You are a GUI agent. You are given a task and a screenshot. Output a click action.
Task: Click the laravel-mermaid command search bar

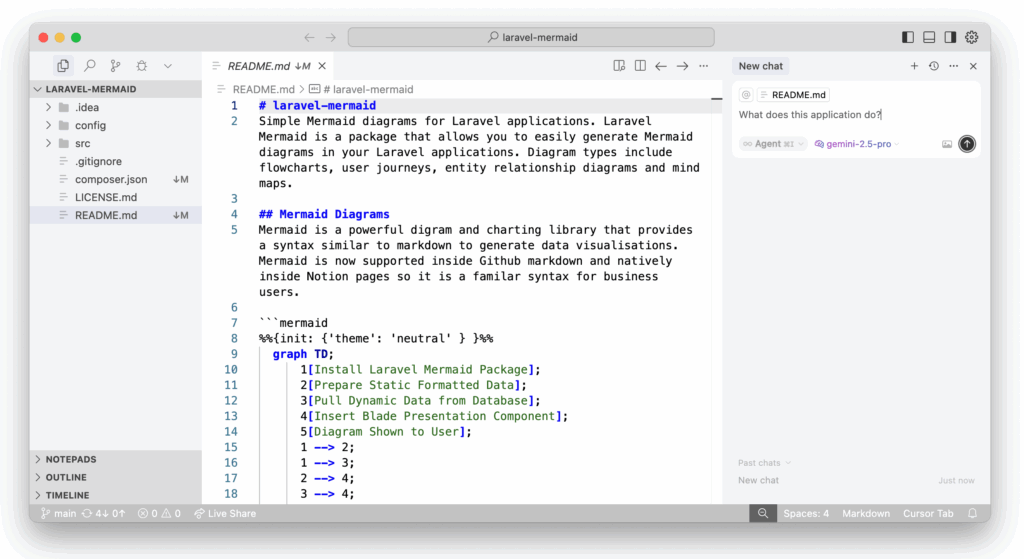pos(531,37)
